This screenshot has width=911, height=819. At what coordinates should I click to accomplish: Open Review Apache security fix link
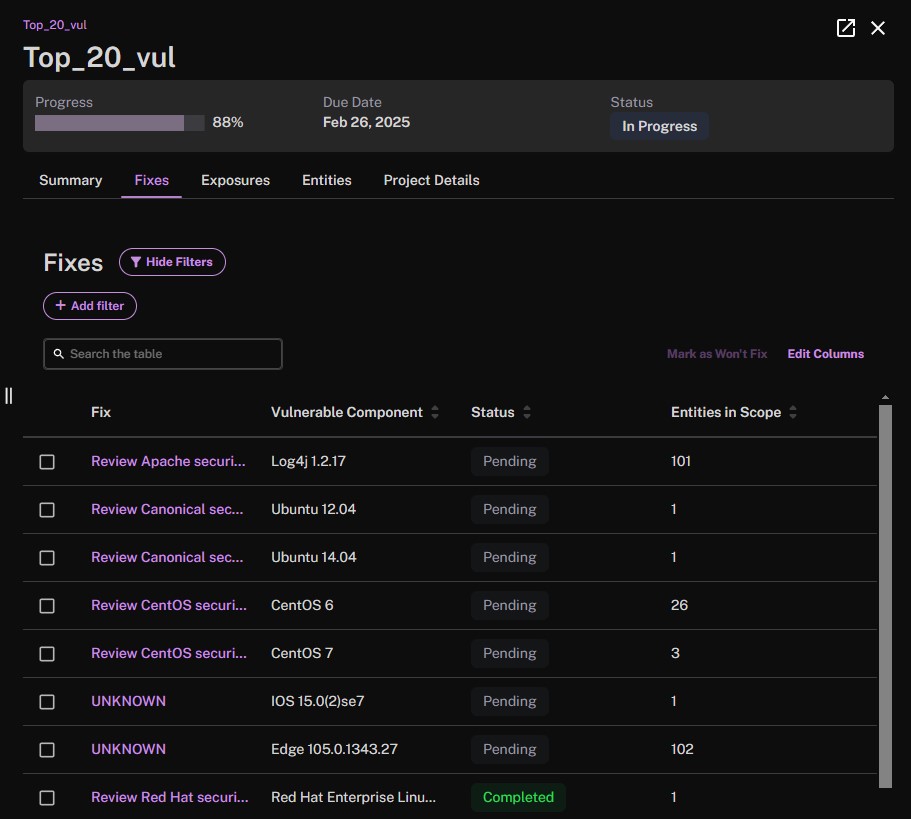(168, 461)
